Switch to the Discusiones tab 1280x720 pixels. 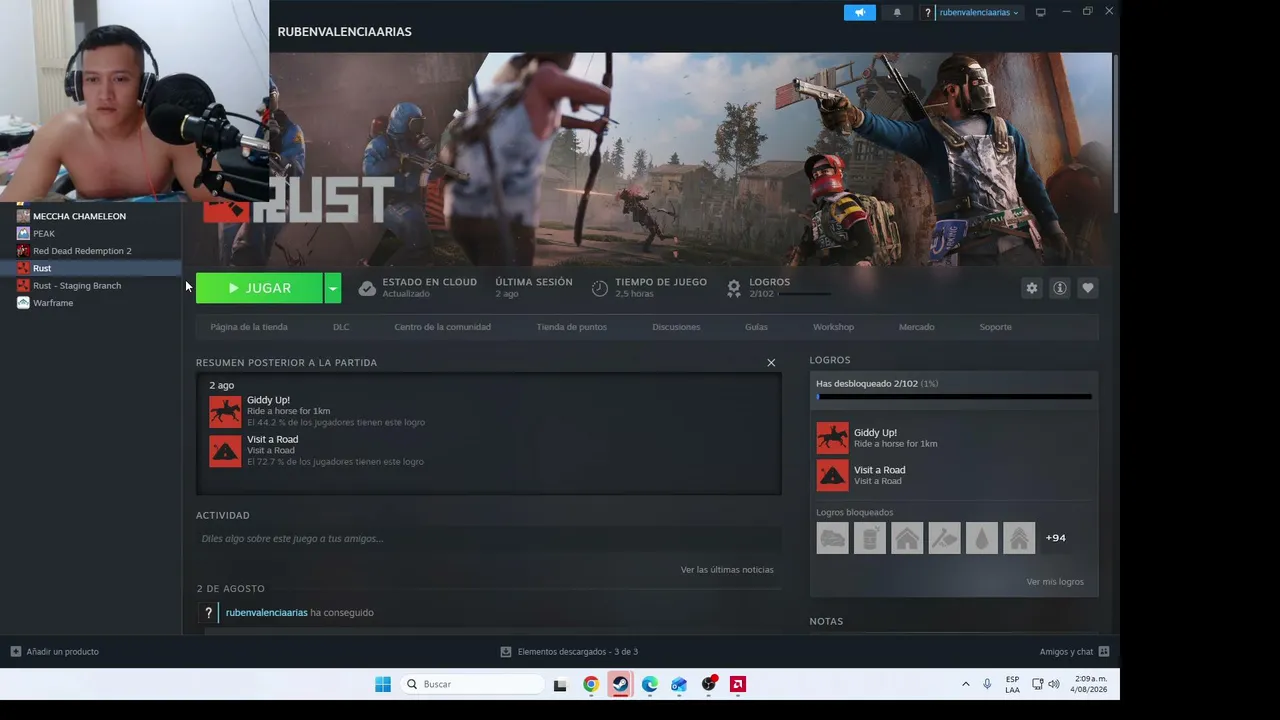(x=676, y=327)
